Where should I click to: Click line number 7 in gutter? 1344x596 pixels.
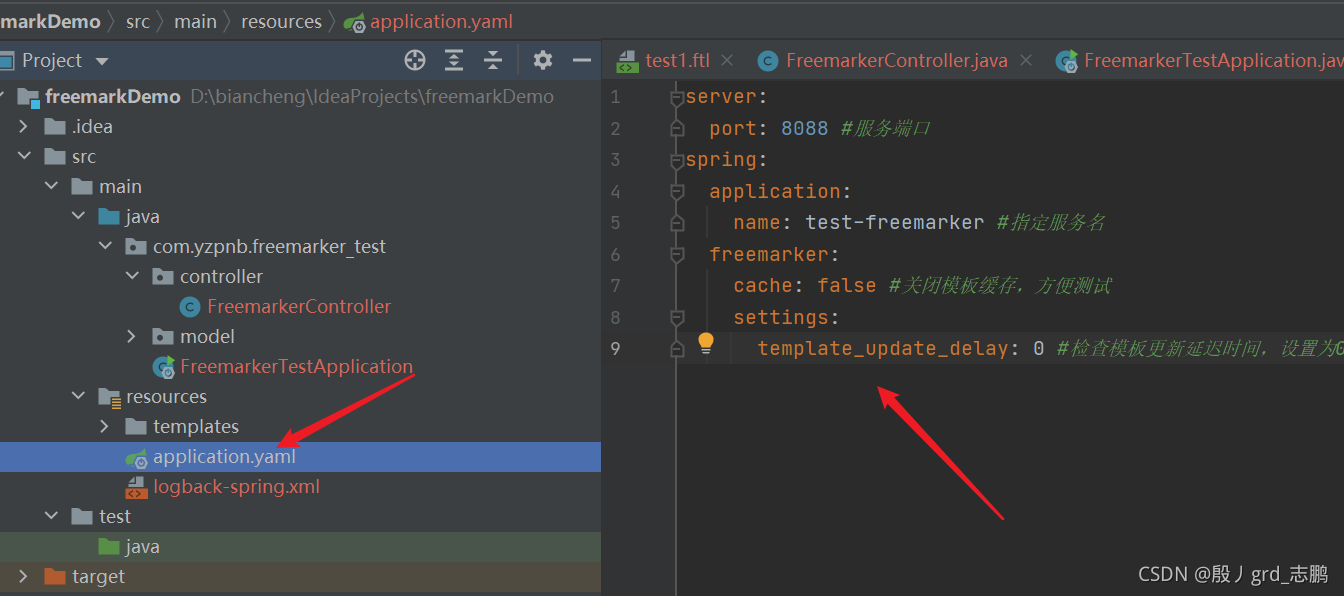tap(615, 286)
